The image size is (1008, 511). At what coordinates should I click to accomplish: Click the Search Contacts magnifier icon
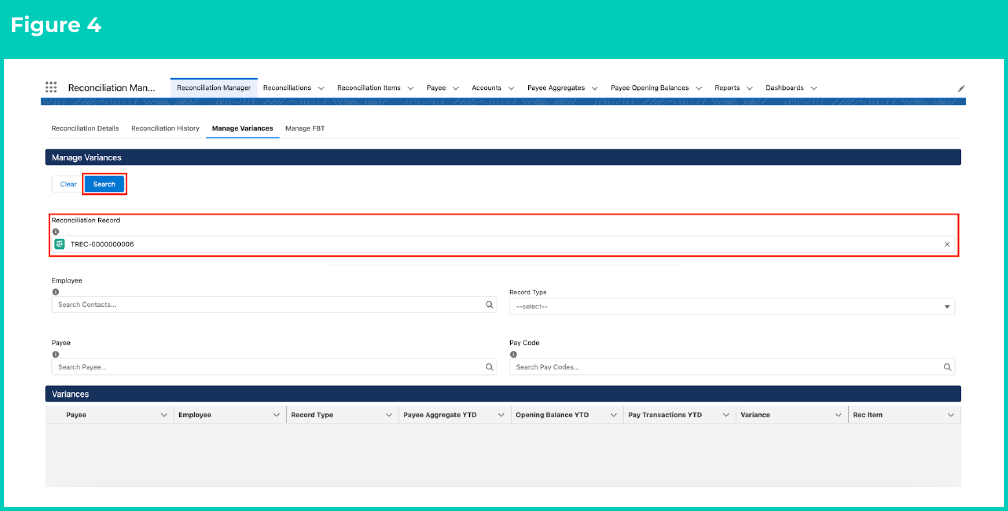click(x=489, y=305)
